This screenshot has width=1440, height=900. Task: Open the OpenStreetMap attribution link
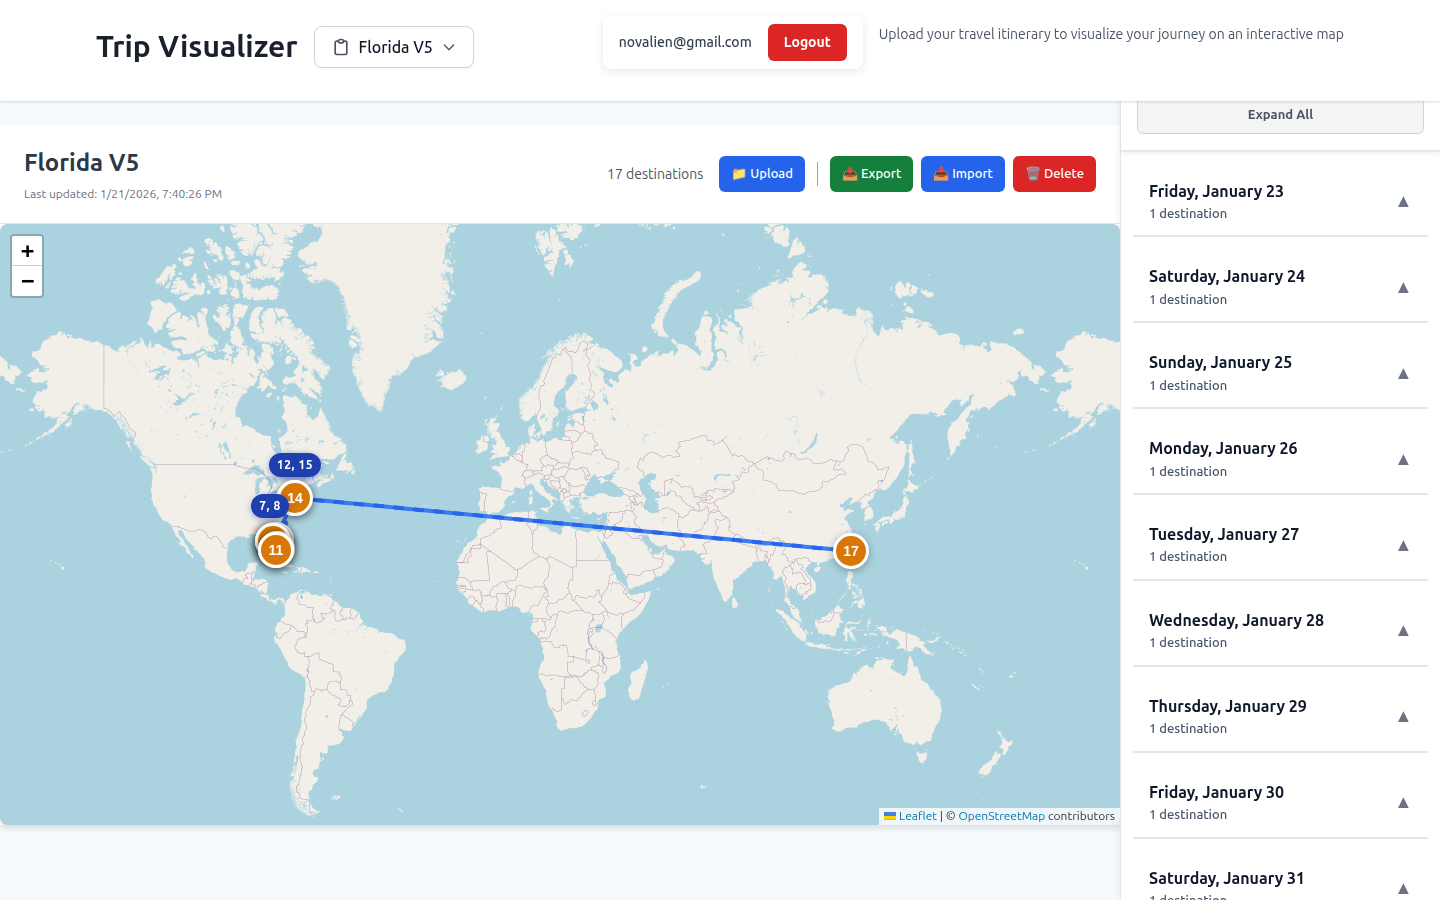coord(1001,816)
